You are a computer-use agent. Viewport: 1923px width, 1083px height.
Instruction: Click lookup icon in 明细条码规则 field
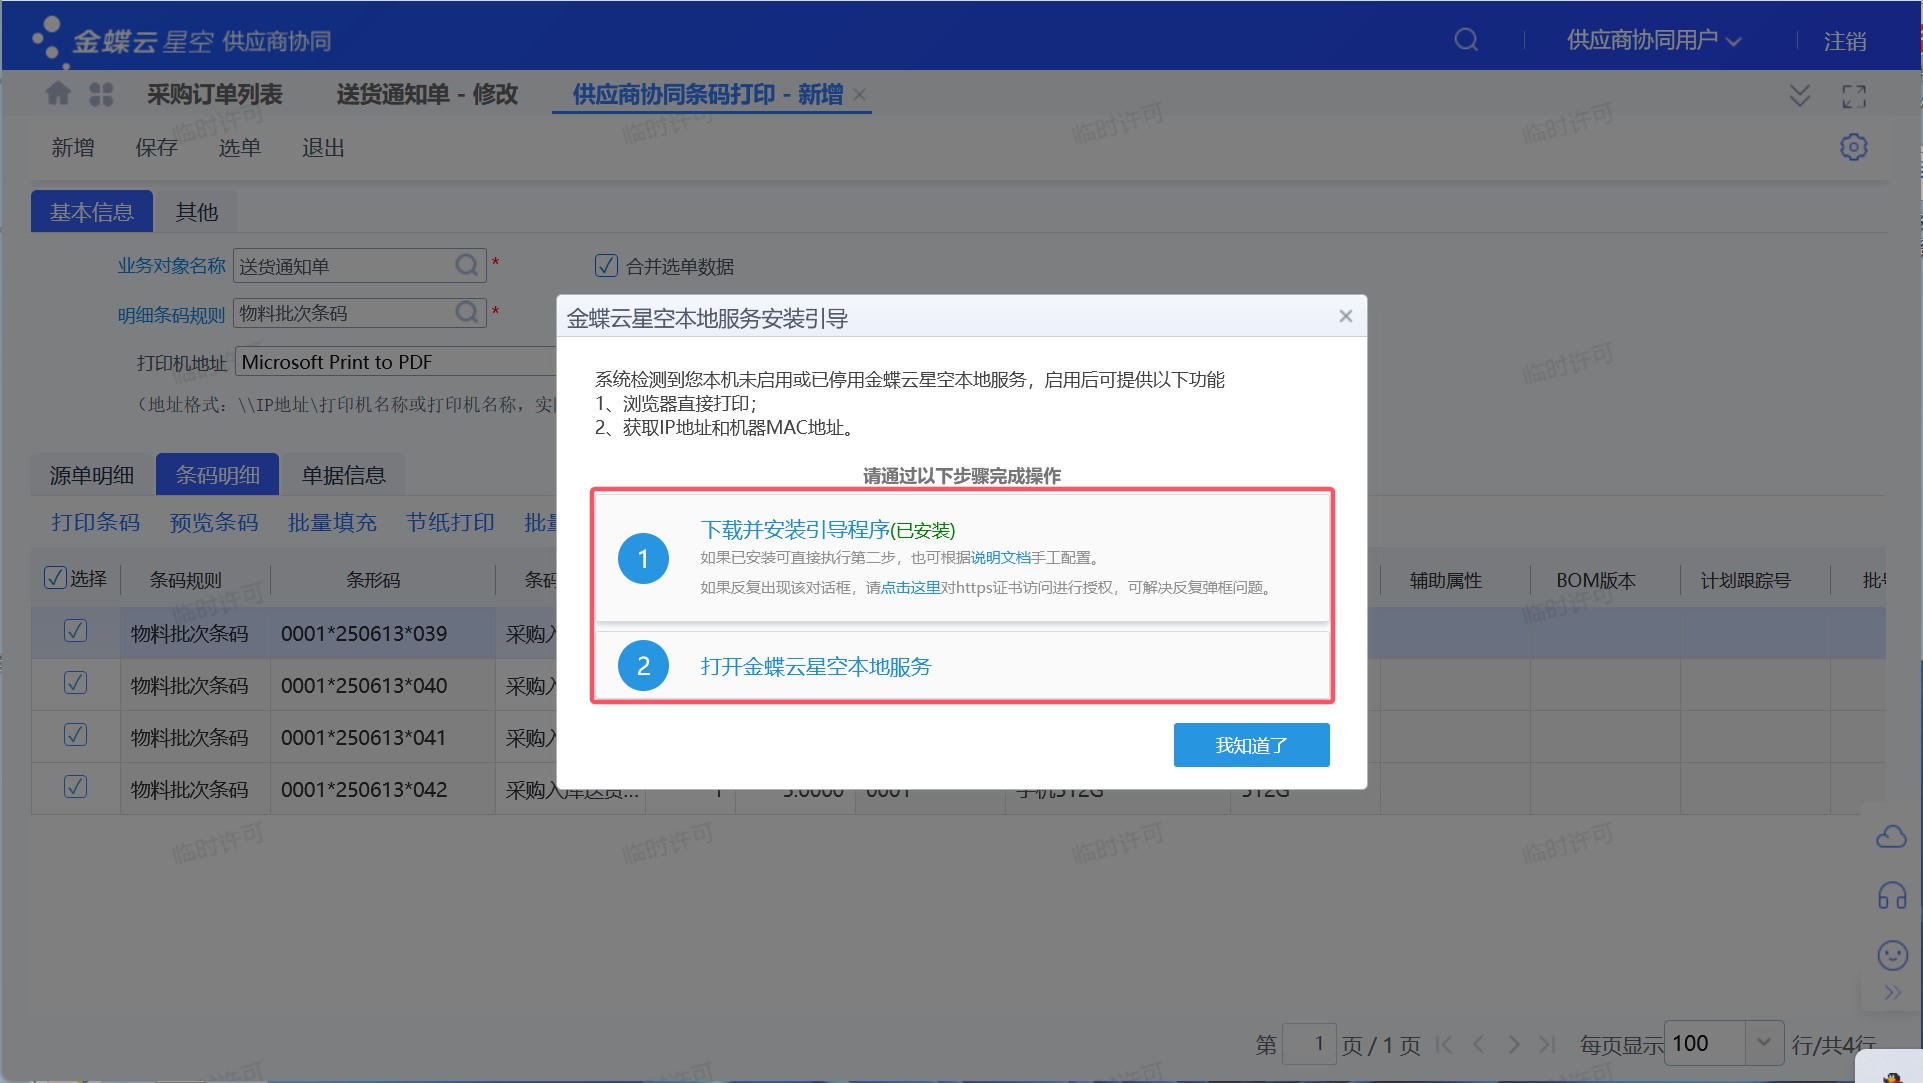466,312
